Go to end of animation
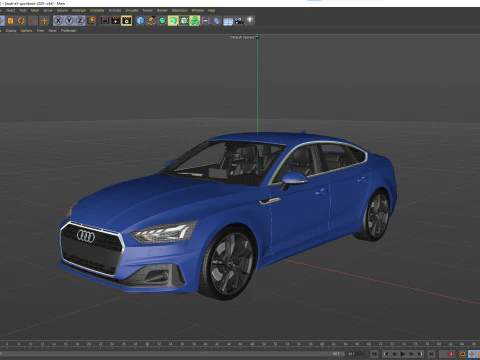 431,354
